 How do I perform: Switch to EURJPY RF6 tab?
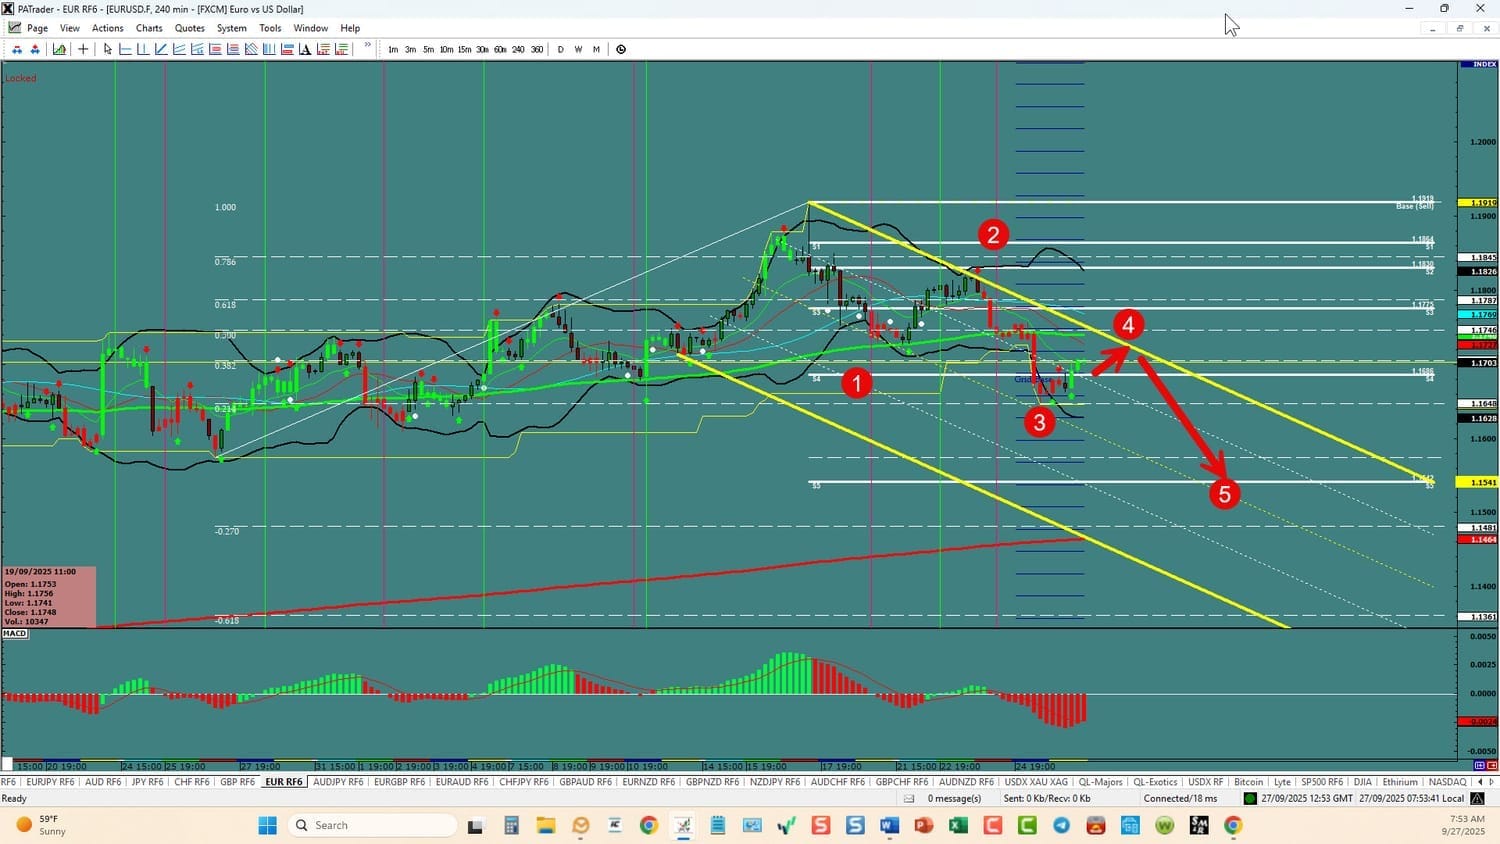(50, 782)
